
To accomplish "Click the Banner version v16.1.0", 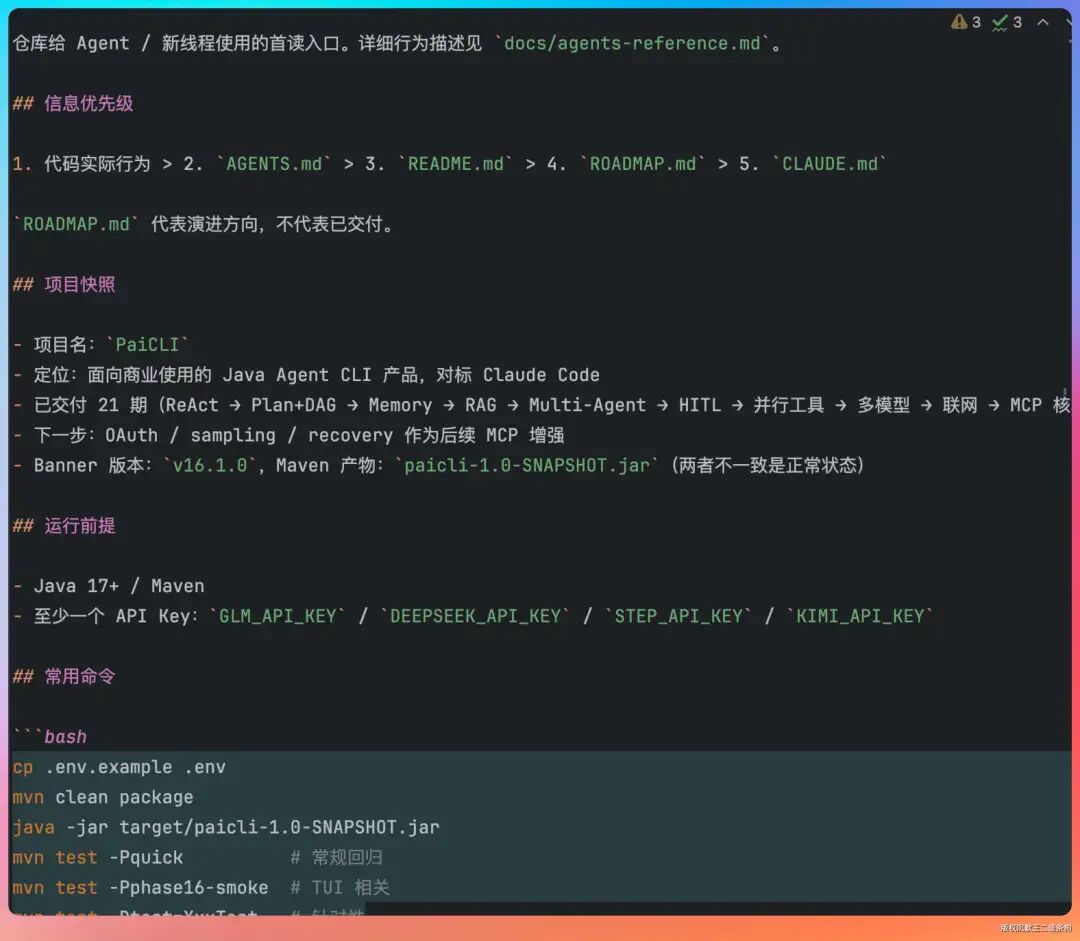I will point(209,466).
